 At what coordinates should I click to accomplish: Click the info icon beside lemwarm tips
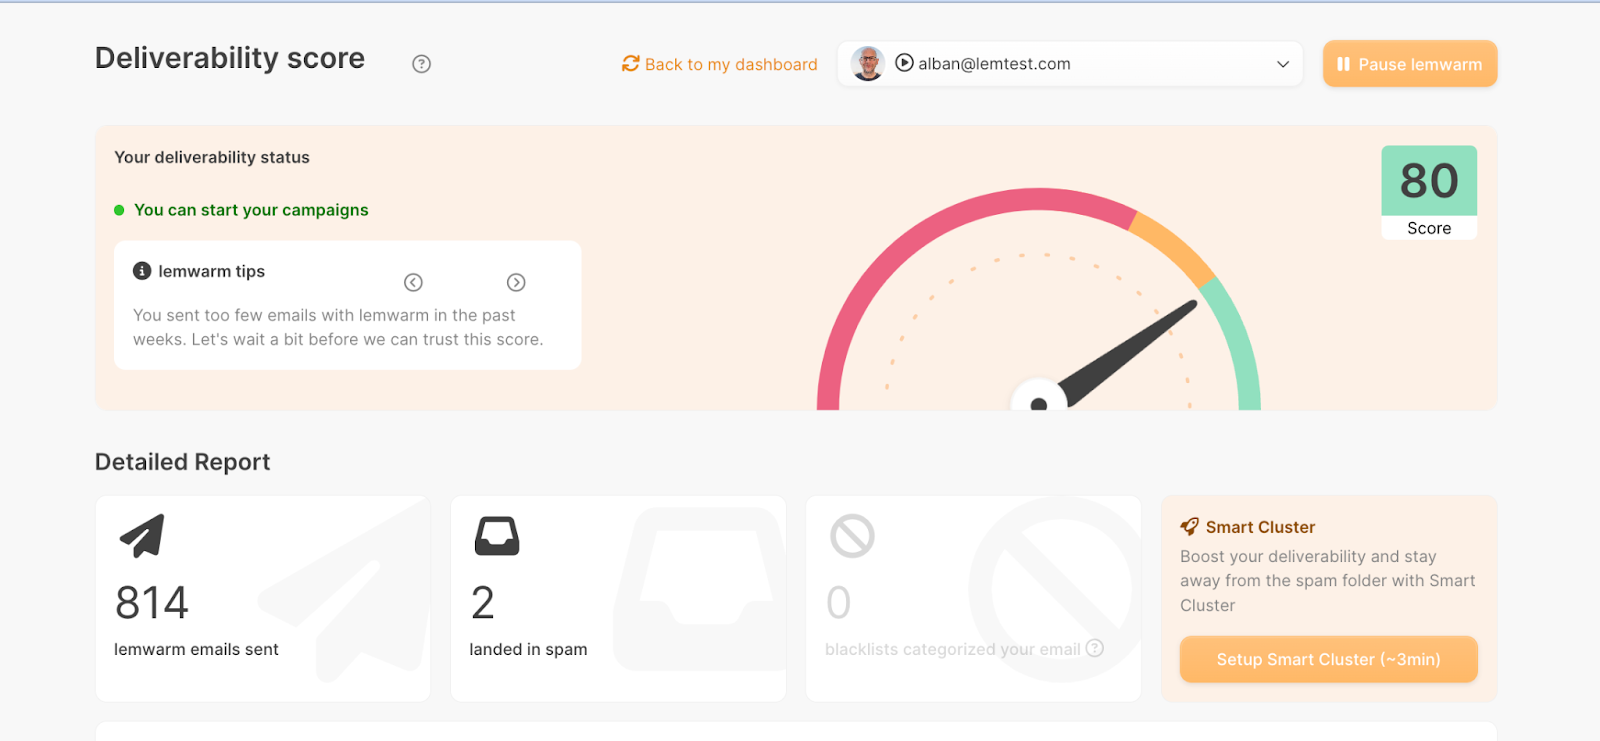tap(142, 271)
